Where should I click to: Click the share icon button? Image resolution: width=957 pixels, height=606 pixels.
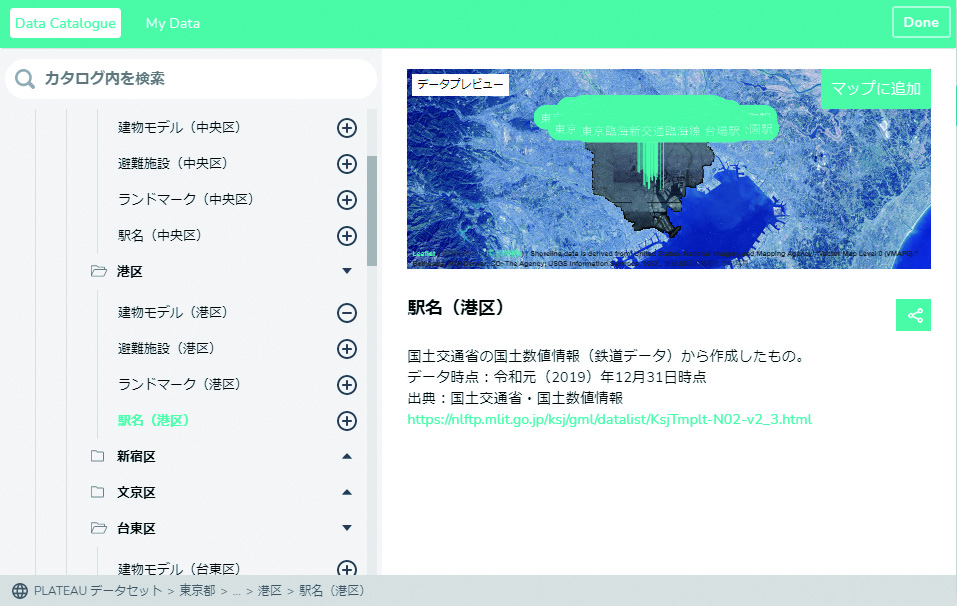[x=913, y=315]
